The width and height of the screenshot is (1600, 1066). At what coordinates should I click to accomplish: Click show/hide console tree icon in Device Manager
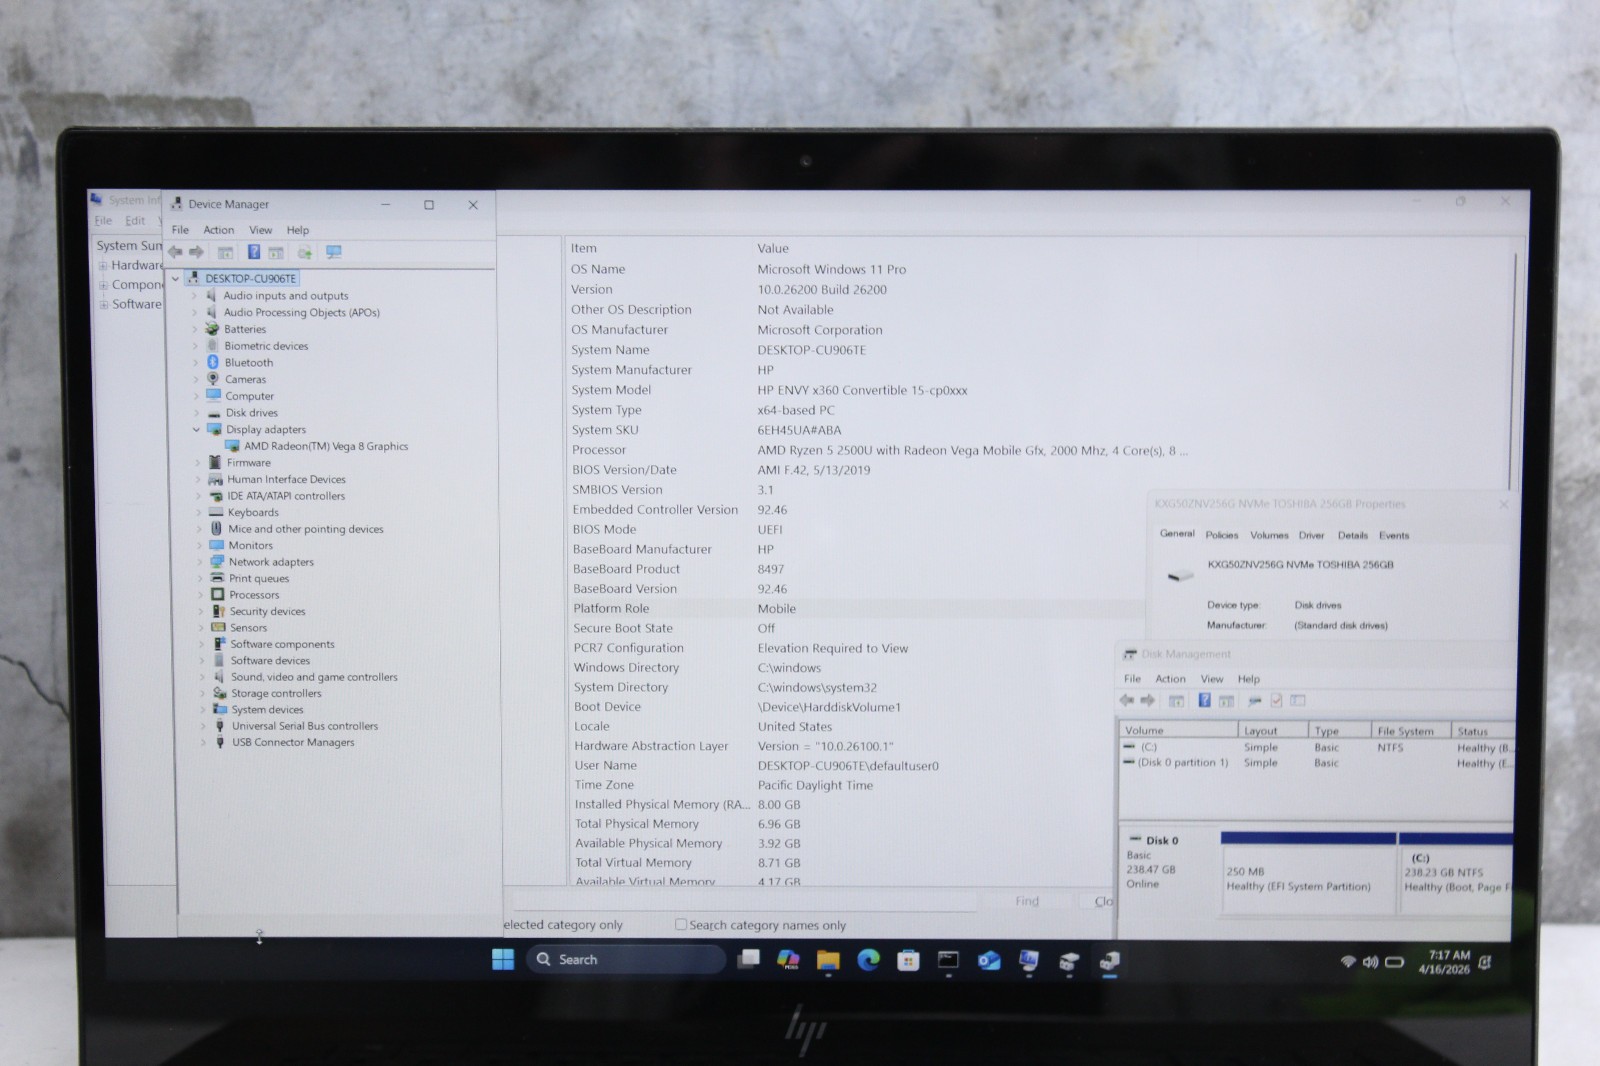coord(226,252)
